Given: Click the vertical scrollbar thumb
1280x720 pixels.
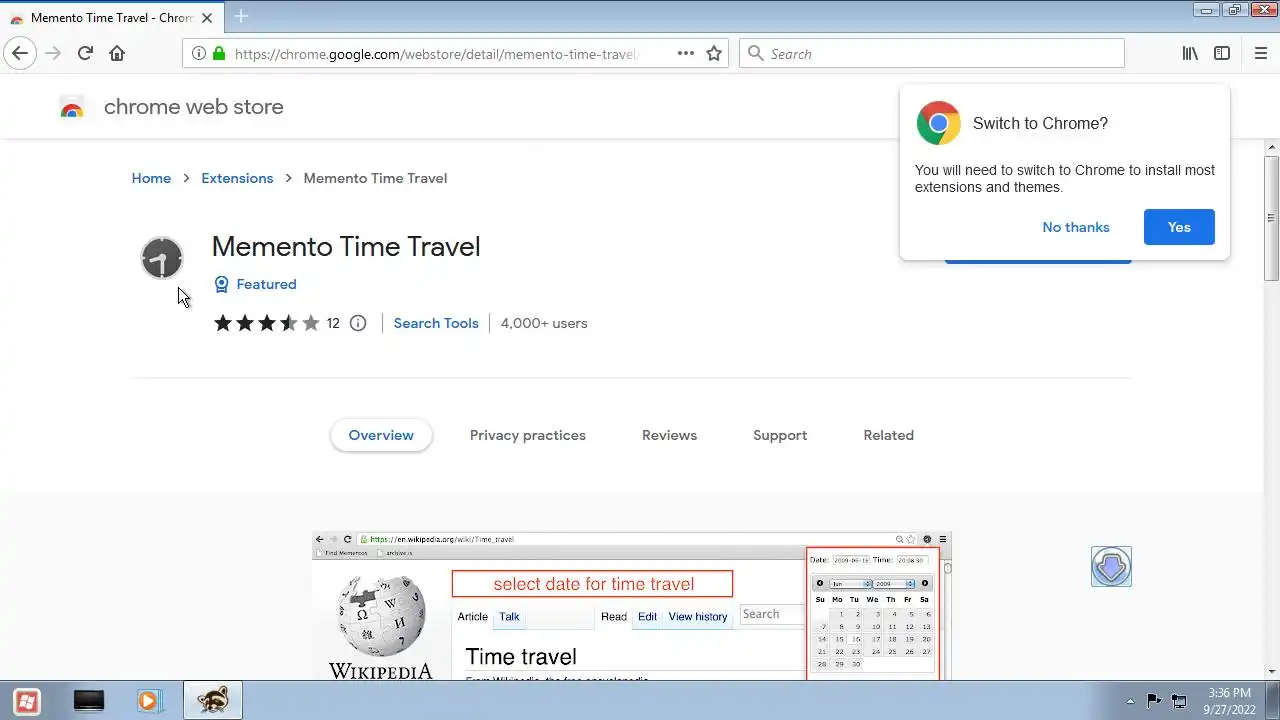Looking at the screenshot, I should point(1272,218).
